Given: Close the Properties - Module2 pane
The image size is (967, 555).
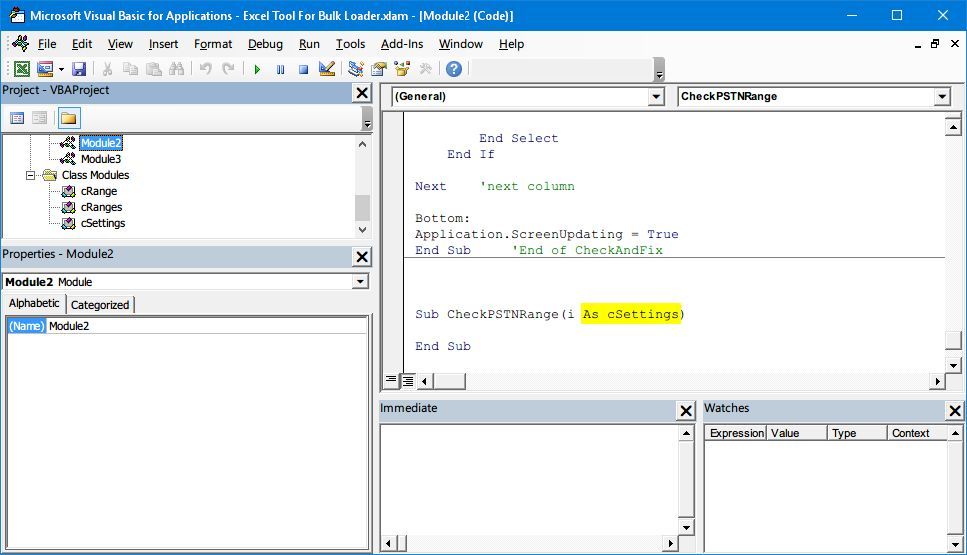Looking at the screenshot, I should point(362,257).
